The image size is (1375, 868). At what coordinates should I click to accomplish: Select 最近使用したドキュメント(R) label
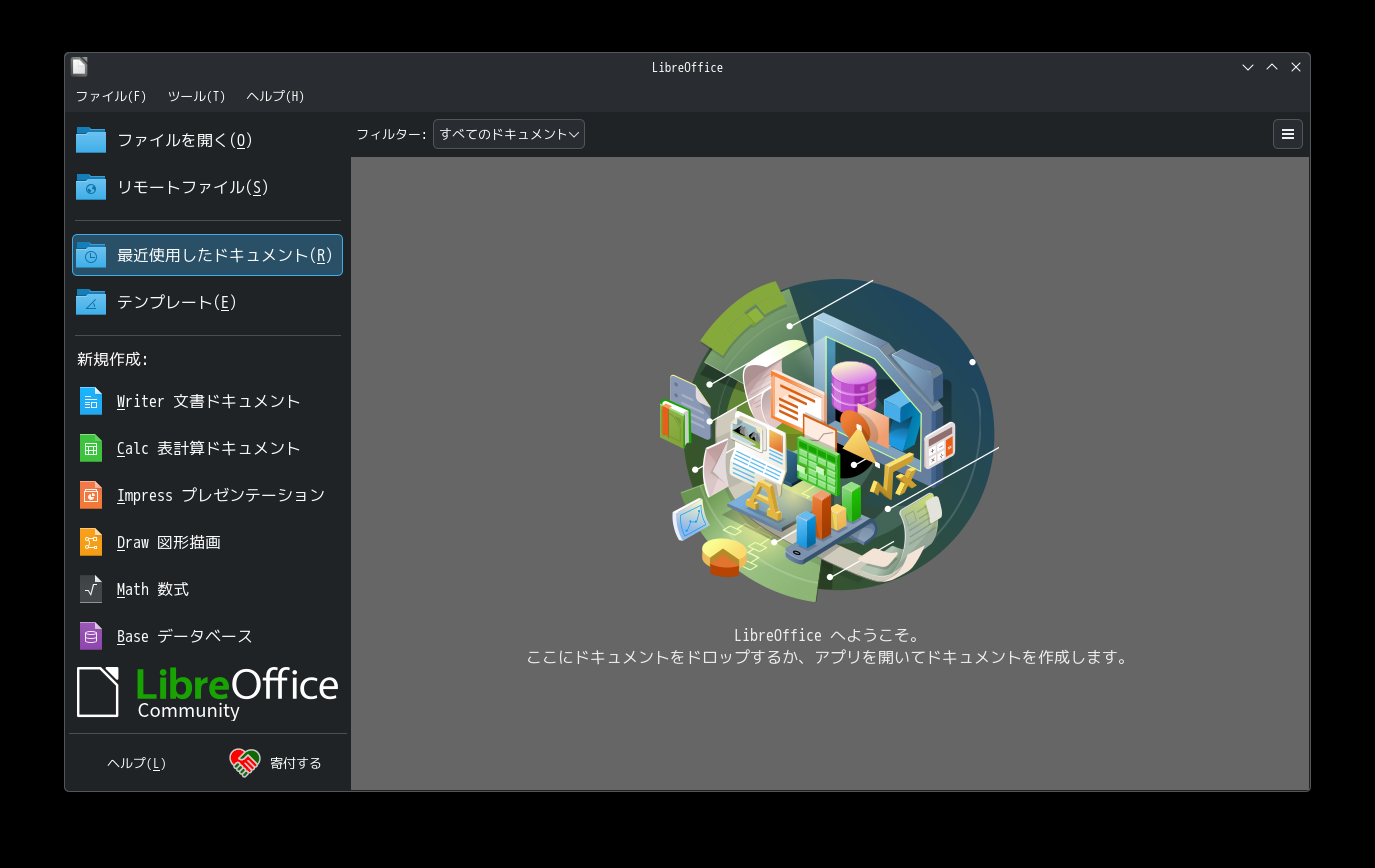225,255
